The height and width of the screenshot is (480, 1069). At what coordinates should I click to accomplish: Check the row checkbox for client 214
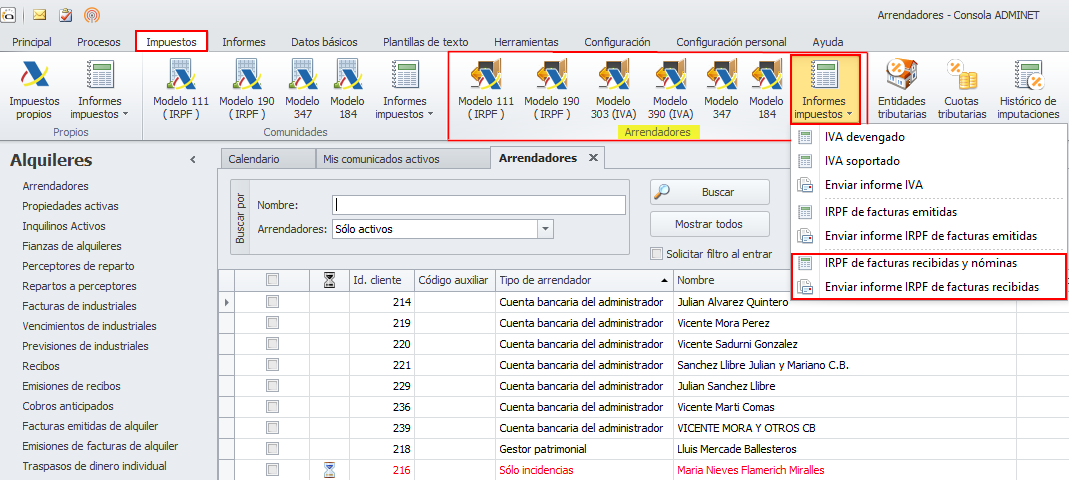[272, 302]
